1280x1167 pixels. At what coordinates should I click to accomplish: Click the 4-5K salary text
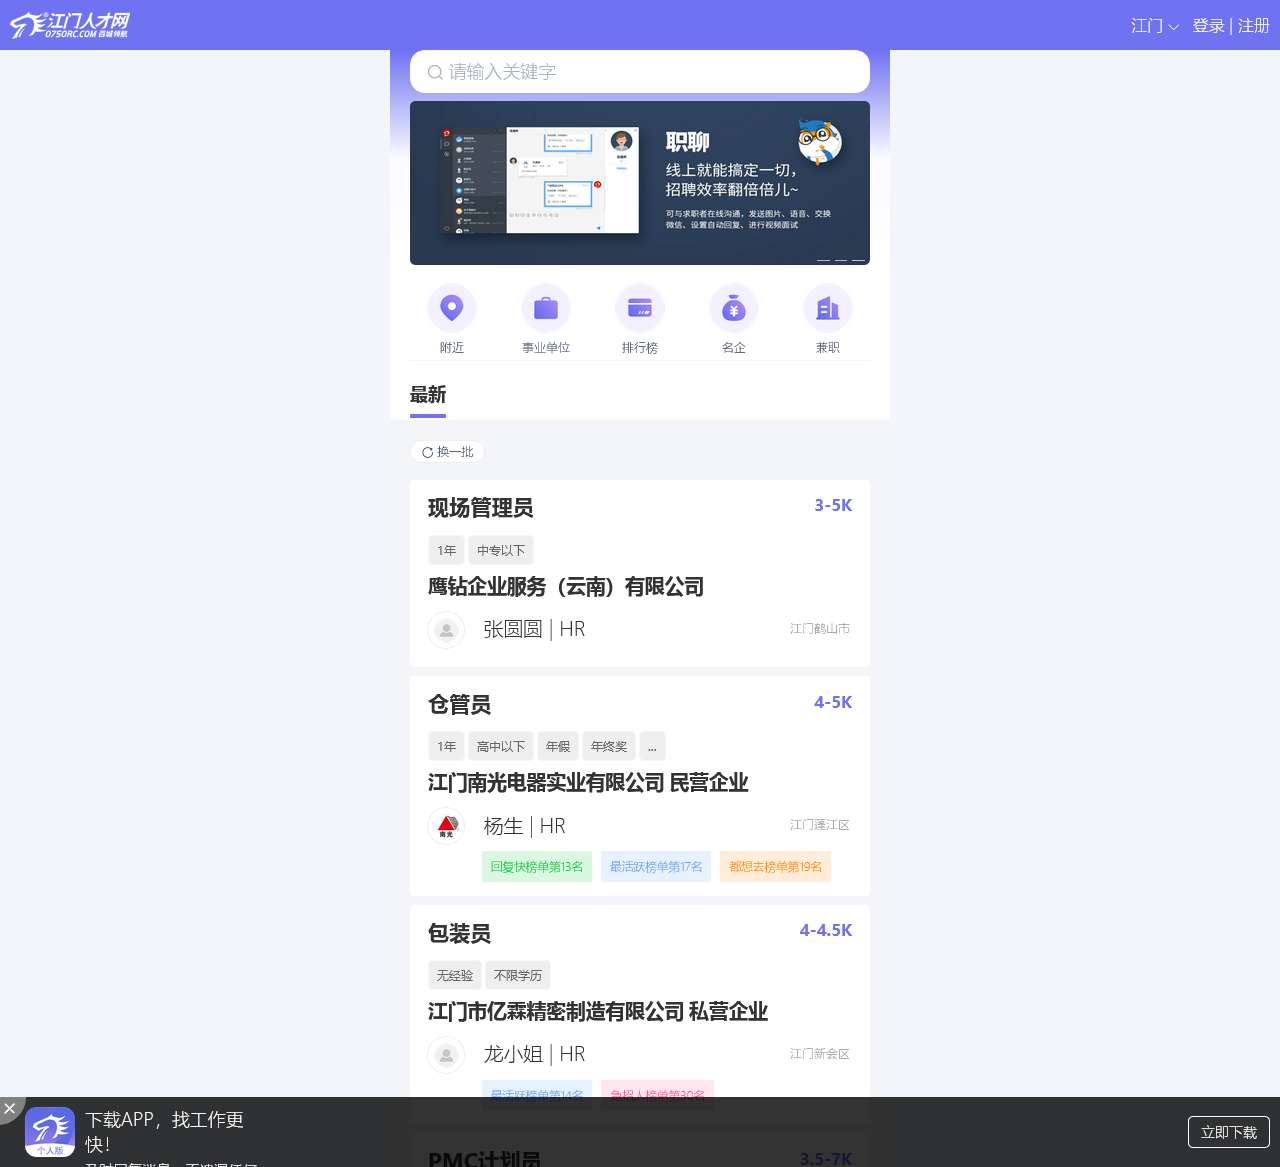(833, 702)
